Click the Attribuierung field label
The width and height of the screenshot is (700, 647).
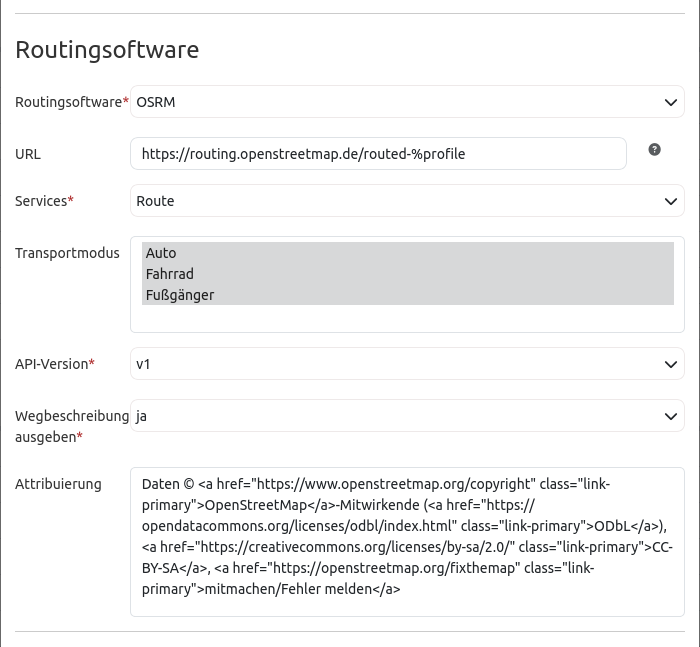58,484
